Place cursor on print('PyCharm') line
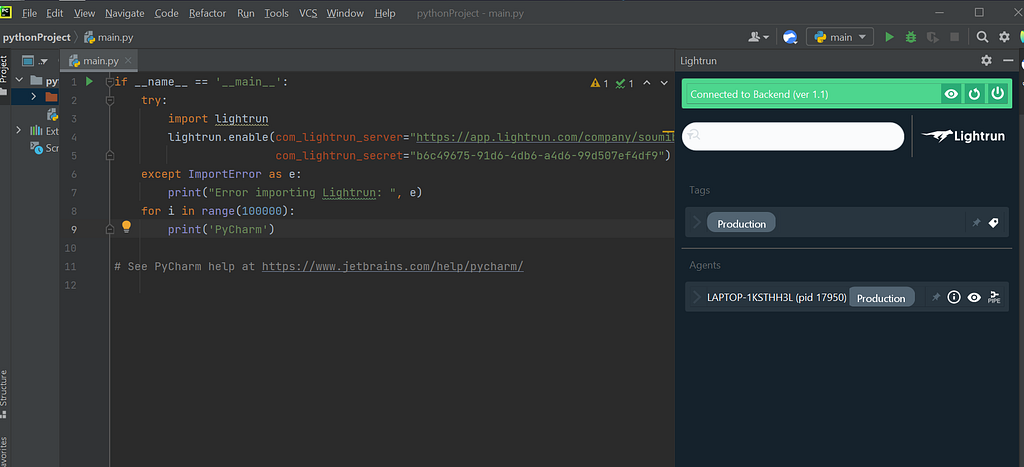This screenshot has height=467, width=1024. click(221, 230)
